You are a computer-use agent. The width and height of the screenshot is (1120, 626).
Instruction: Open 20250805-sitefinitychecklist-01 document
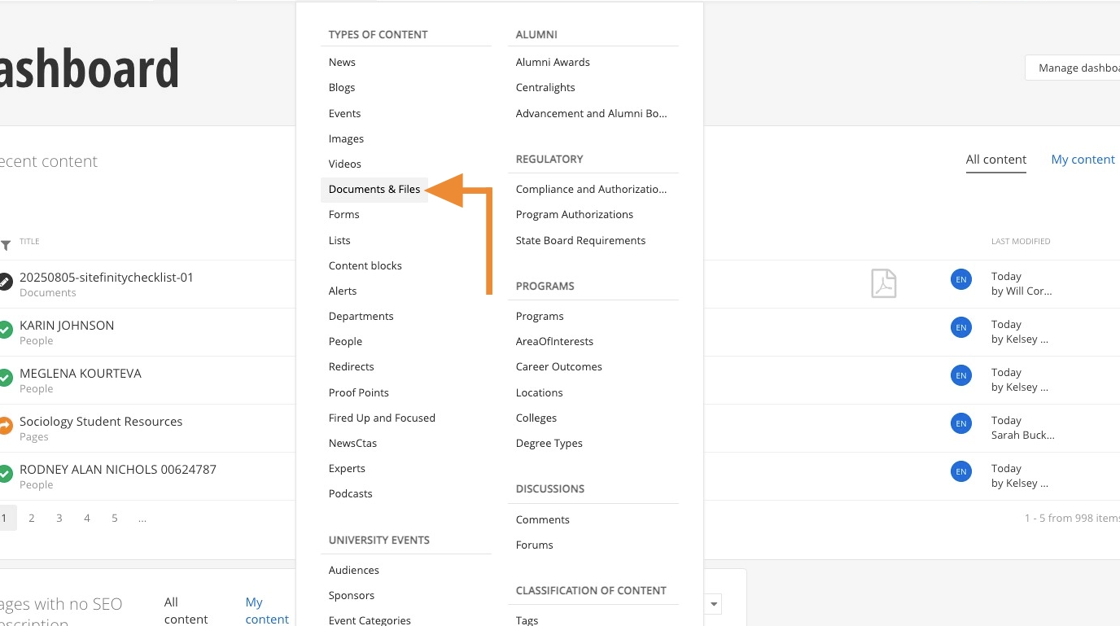[x=106, y=277]
